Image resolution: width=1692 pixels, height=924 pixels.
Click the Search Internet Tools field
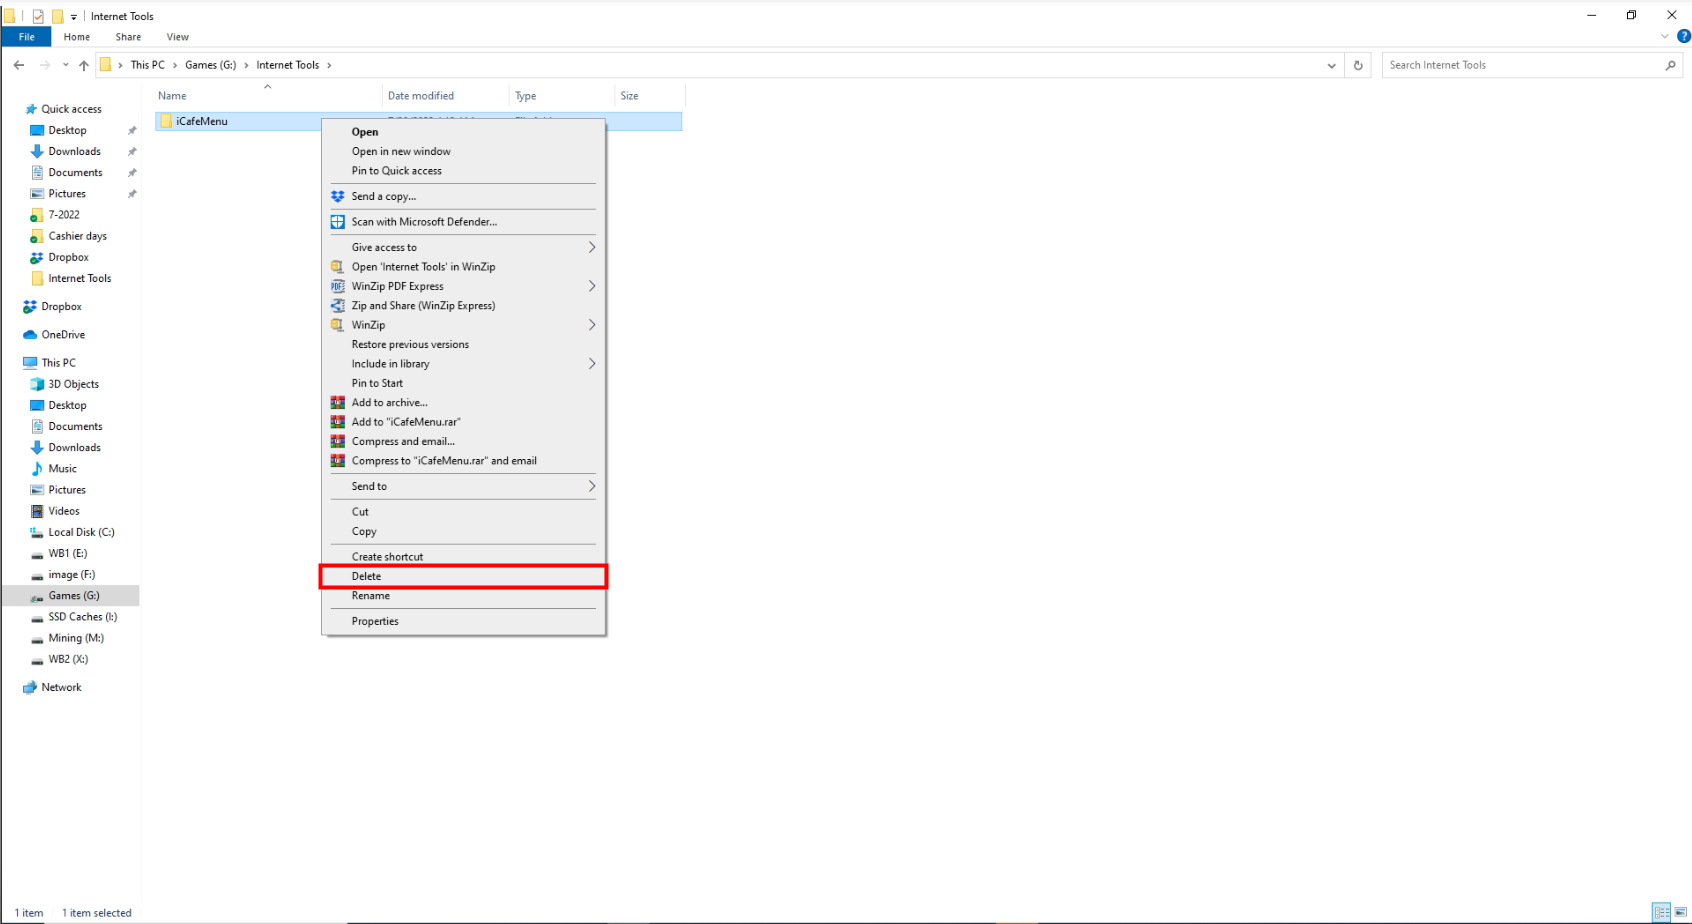[1520, 65]
